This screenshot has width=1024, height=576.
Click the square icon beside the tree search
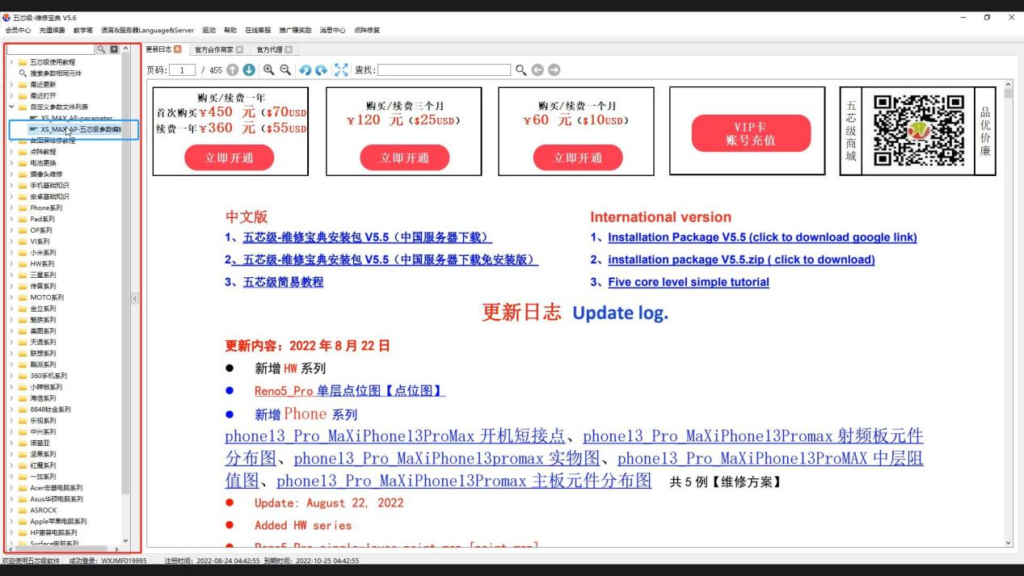point(114,50)
